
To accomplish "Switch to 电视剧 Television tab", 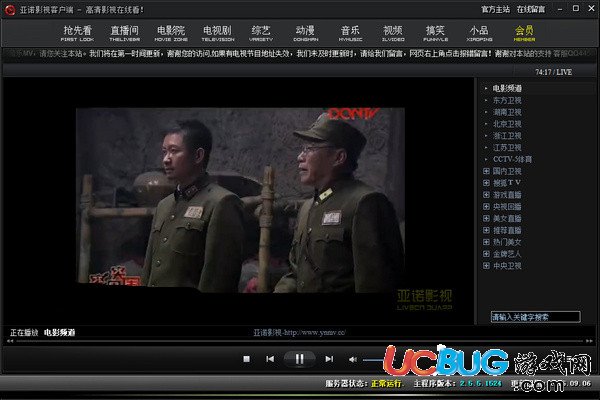I will (x=218, y=33).
